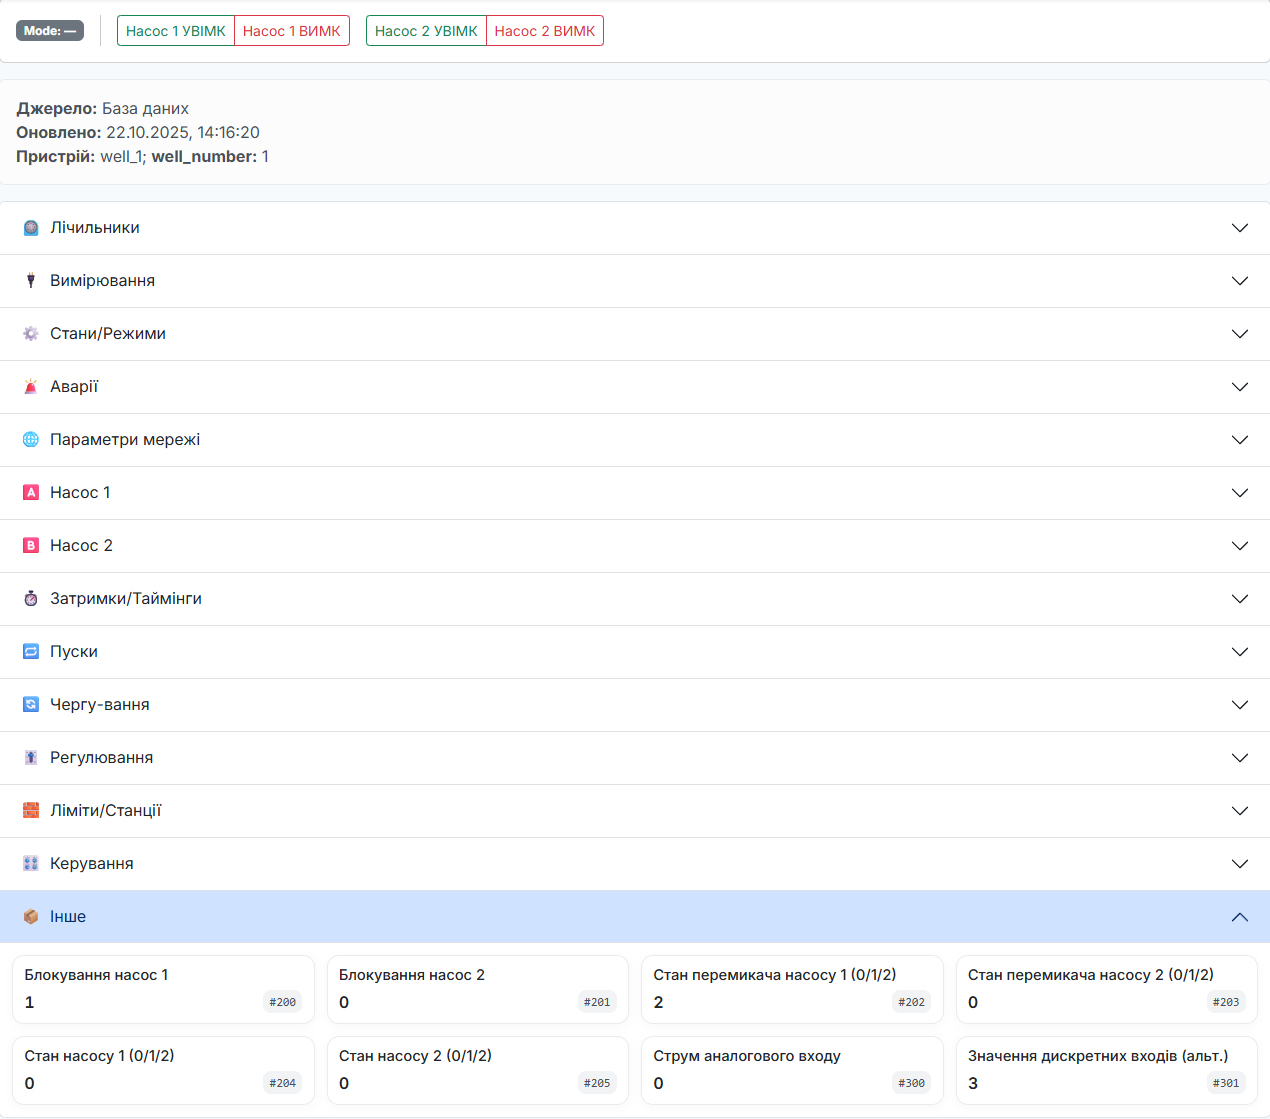1270x1119 pixels.
Task: Expand the Вимірювання section chevron
Action: (1240, 281)
